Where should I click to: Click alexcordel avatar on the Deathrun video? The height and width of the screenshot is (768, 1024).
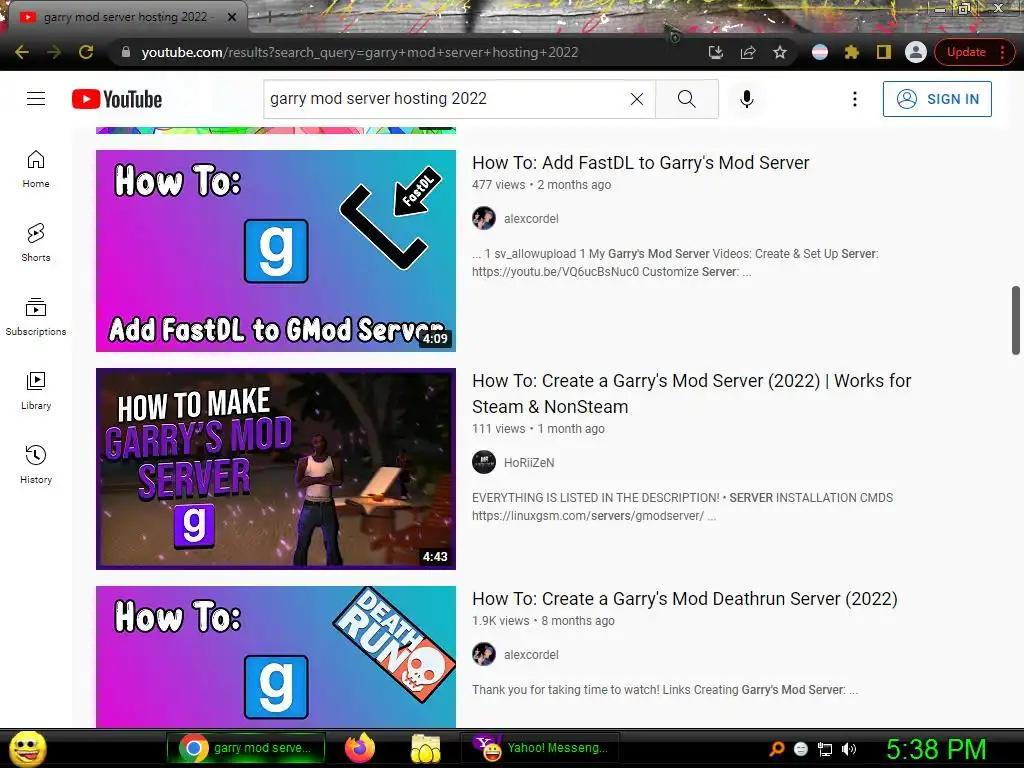click(x=484, y=654)
